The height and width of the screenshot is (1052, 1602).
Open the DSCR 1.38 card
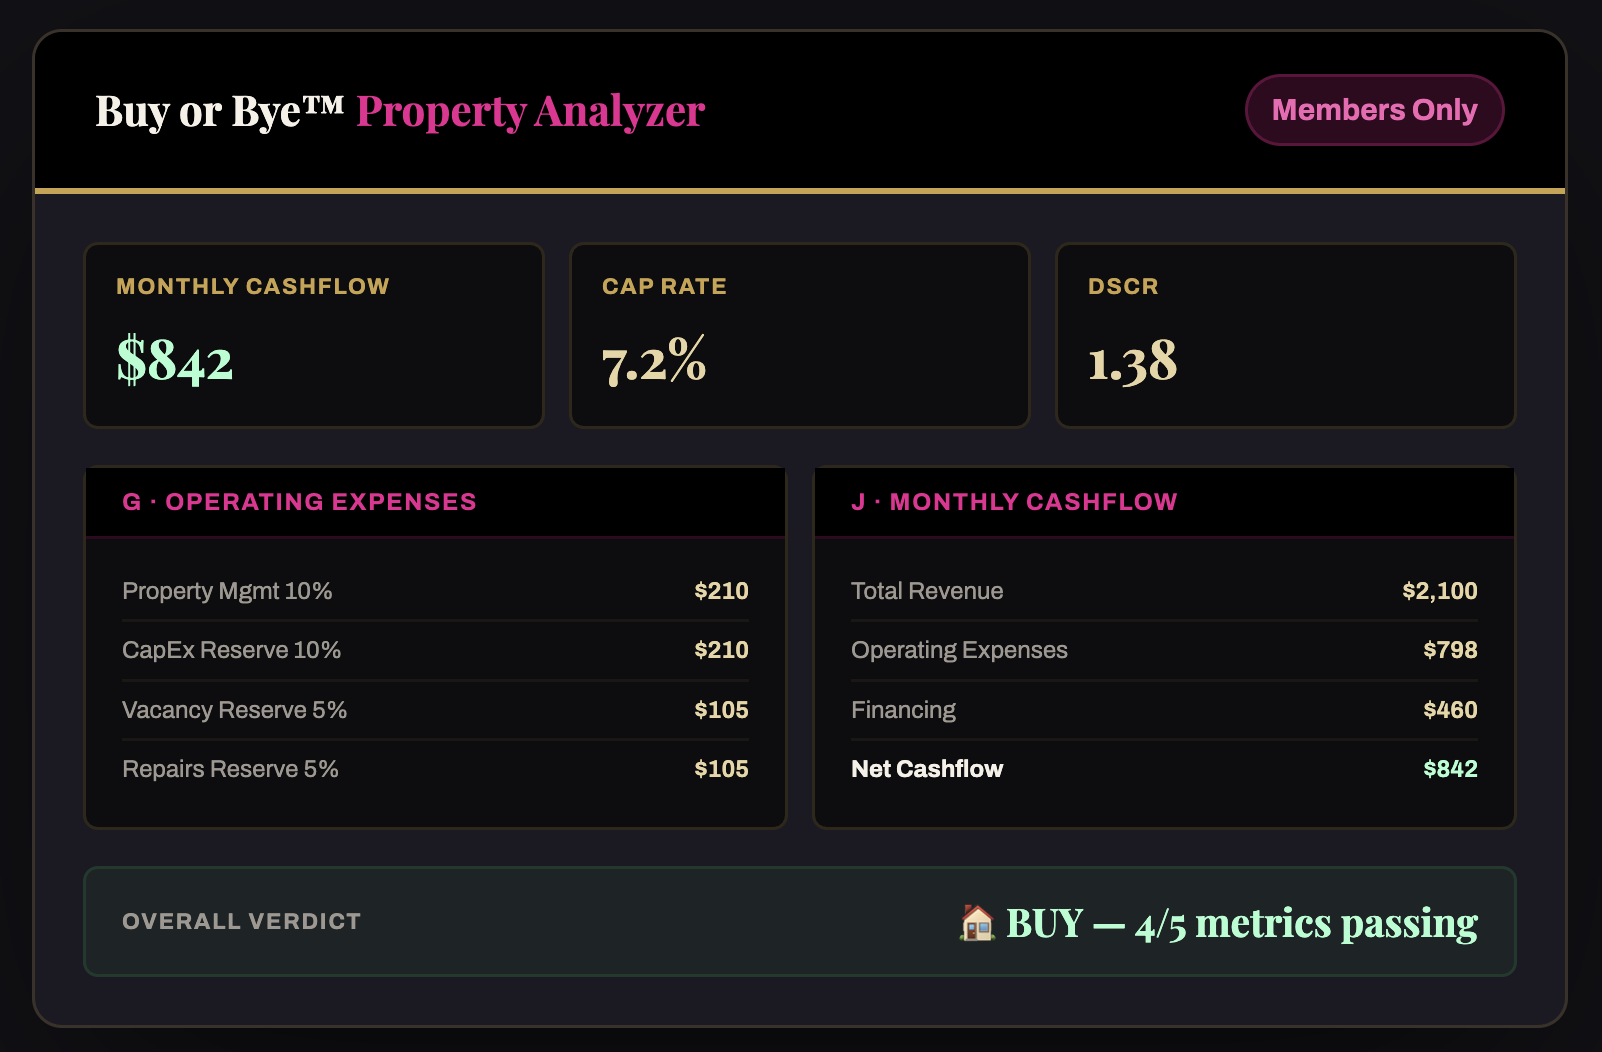(1286, 336)
